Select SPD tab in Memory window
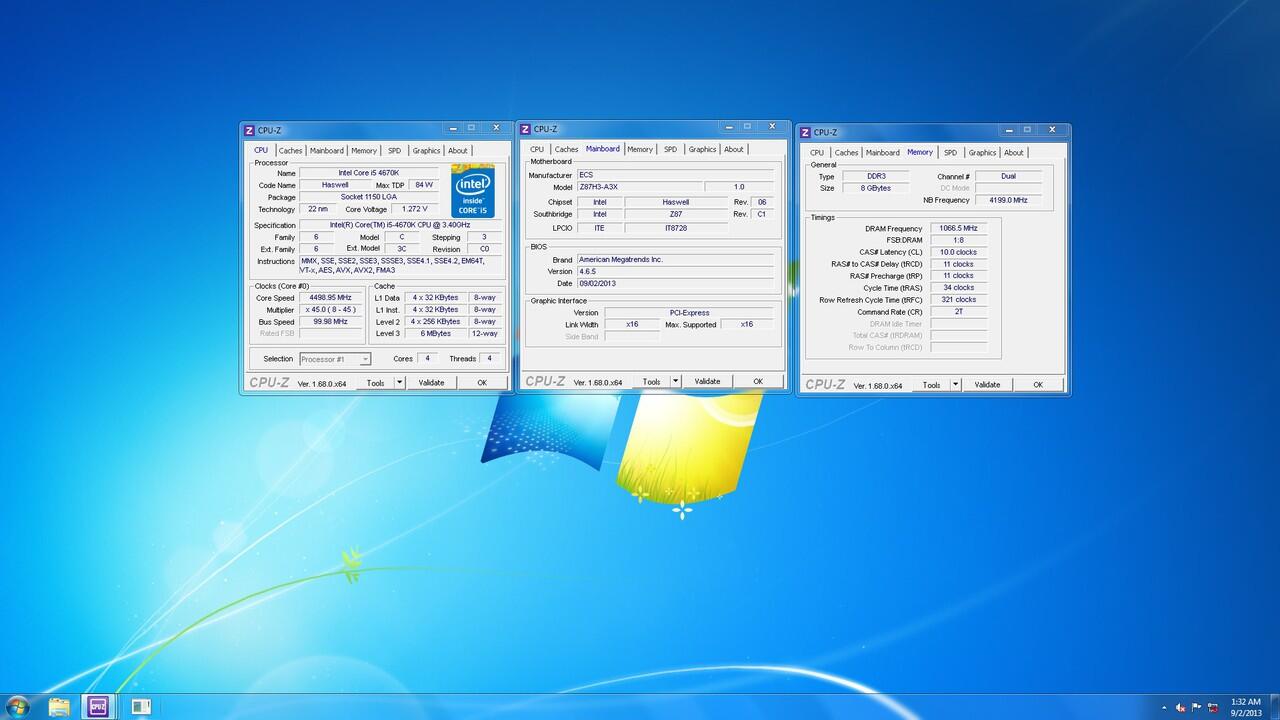 (950, 153)
